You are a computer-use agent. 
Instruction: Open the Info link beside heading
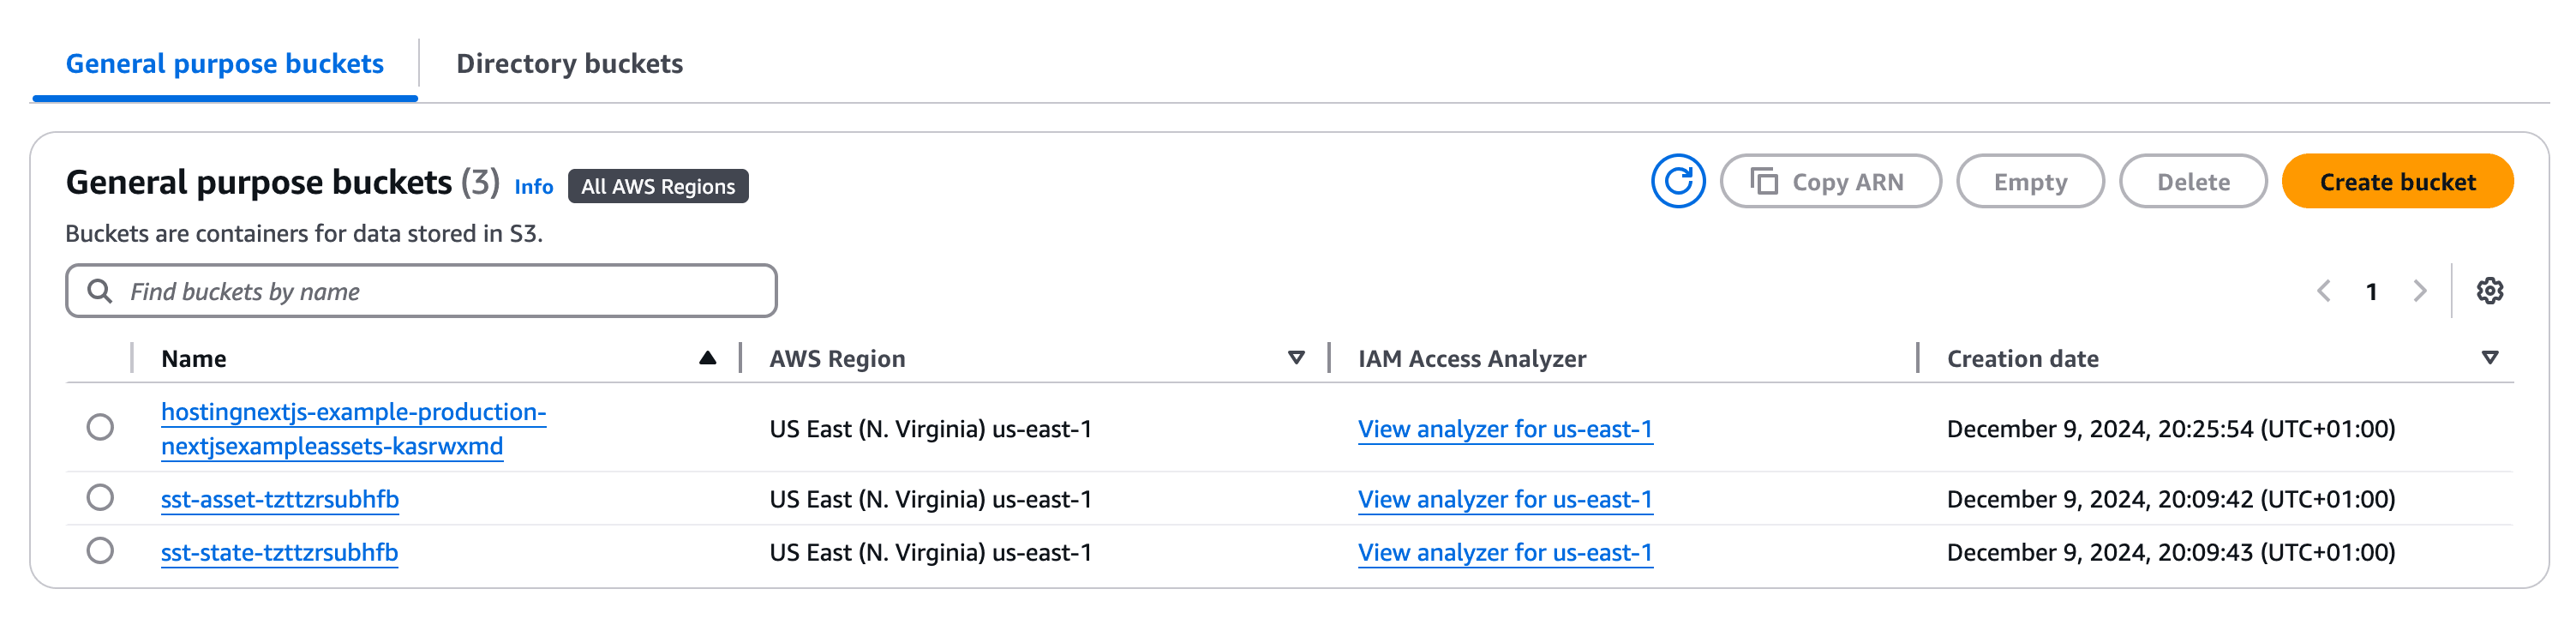533,187
